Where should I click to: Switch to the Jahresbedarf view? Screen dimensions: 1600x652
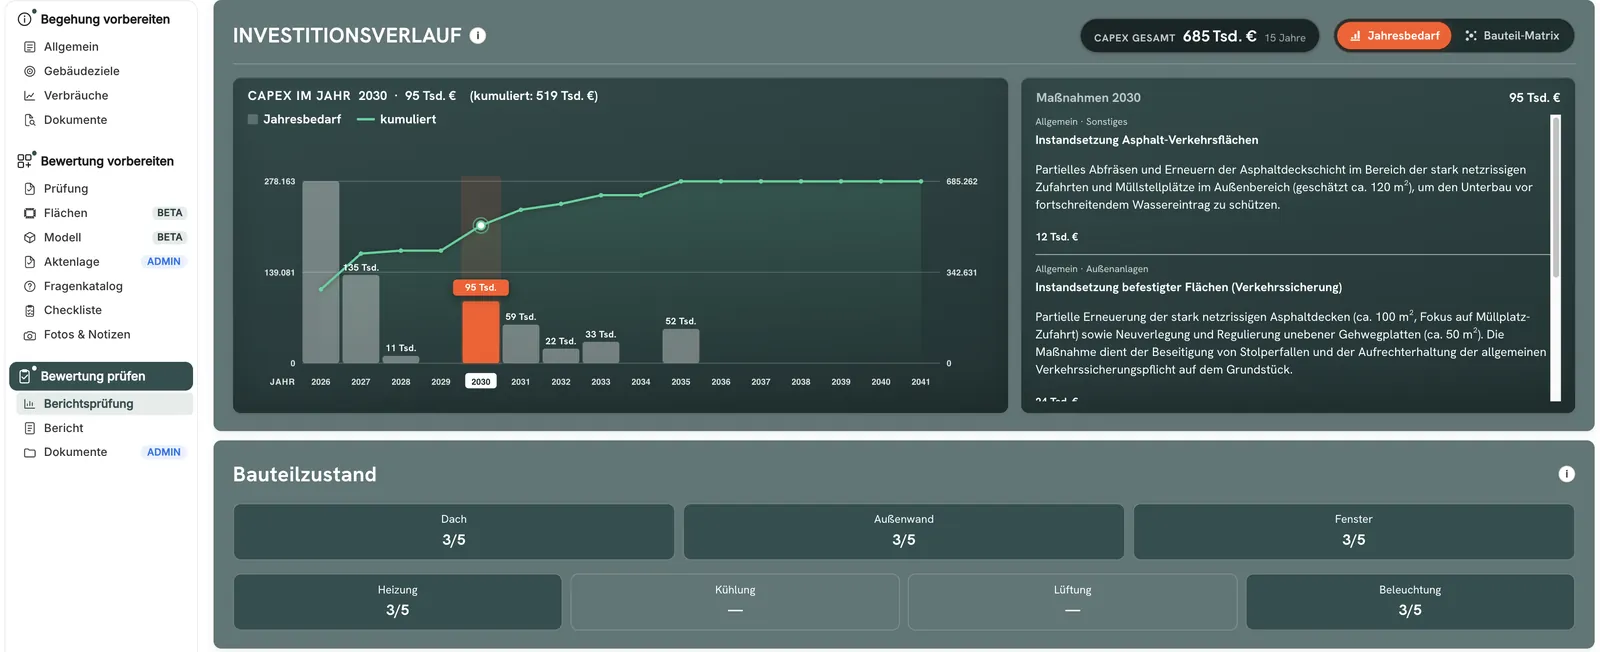coord(1394,36)
